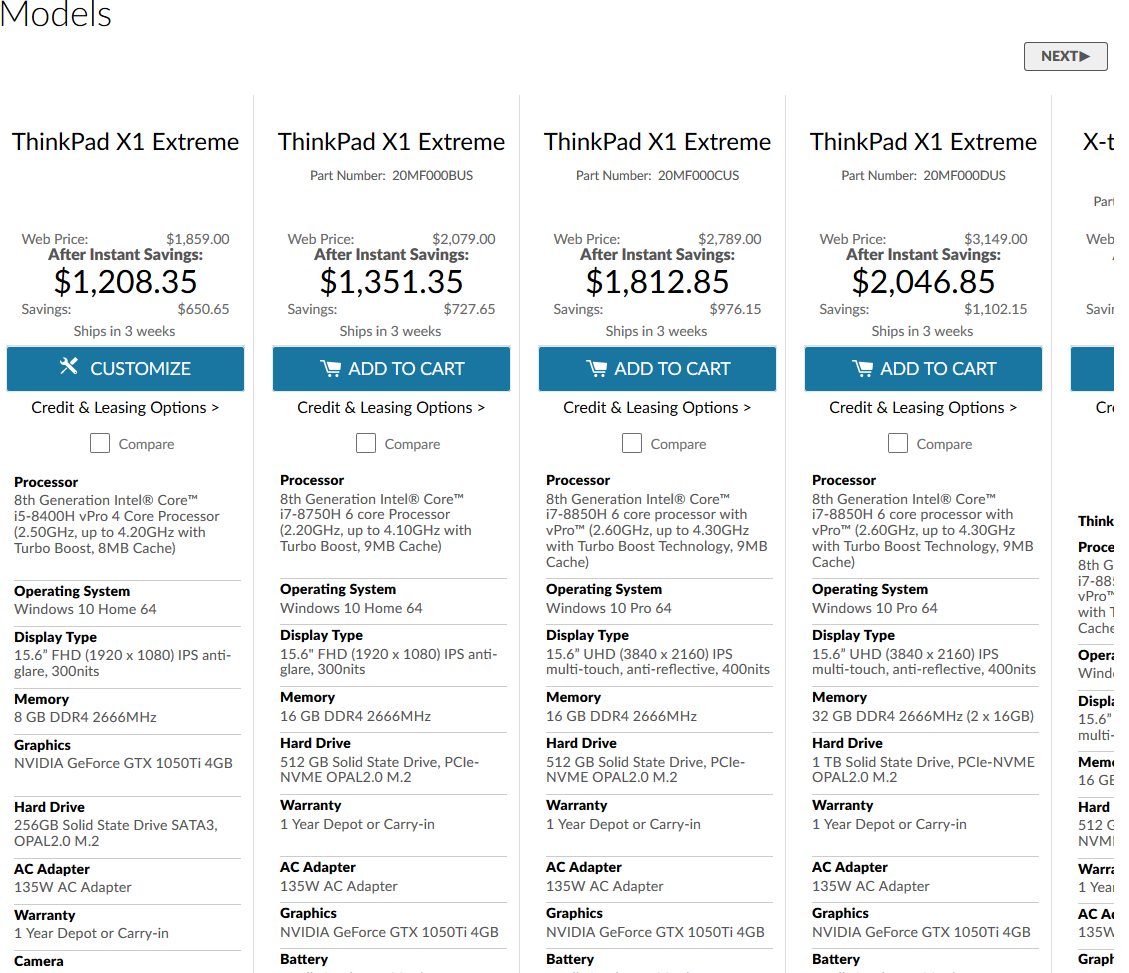Click the 8 GB DDR4 2666MHz memory value
This screenshot has width=1129, height=973.
(x=85, y=717)
